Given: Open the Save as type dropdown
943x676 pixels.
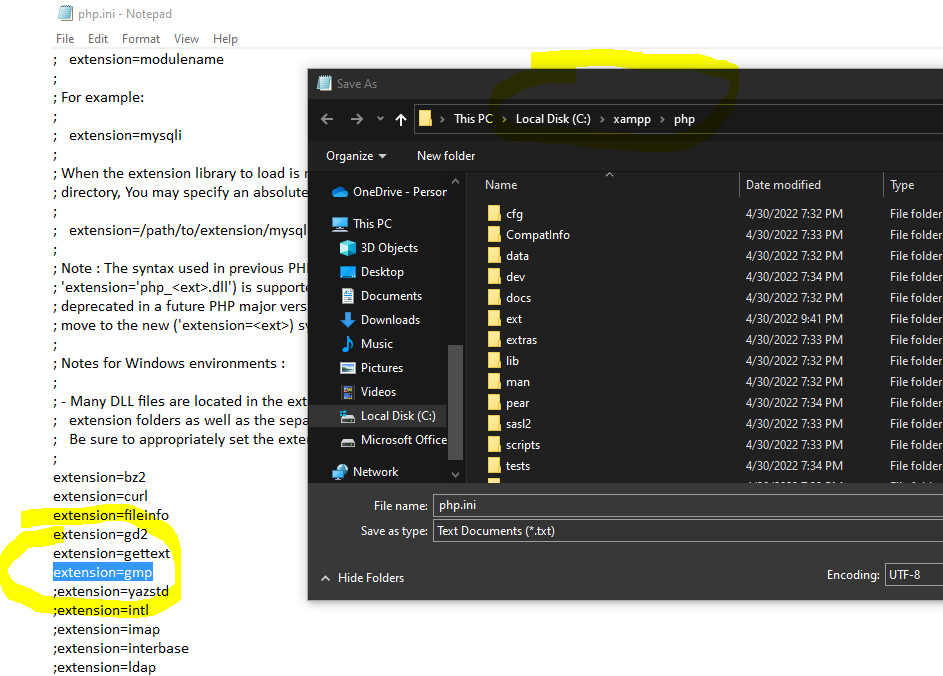Looking at the screenshot, I should pos(688,531).
